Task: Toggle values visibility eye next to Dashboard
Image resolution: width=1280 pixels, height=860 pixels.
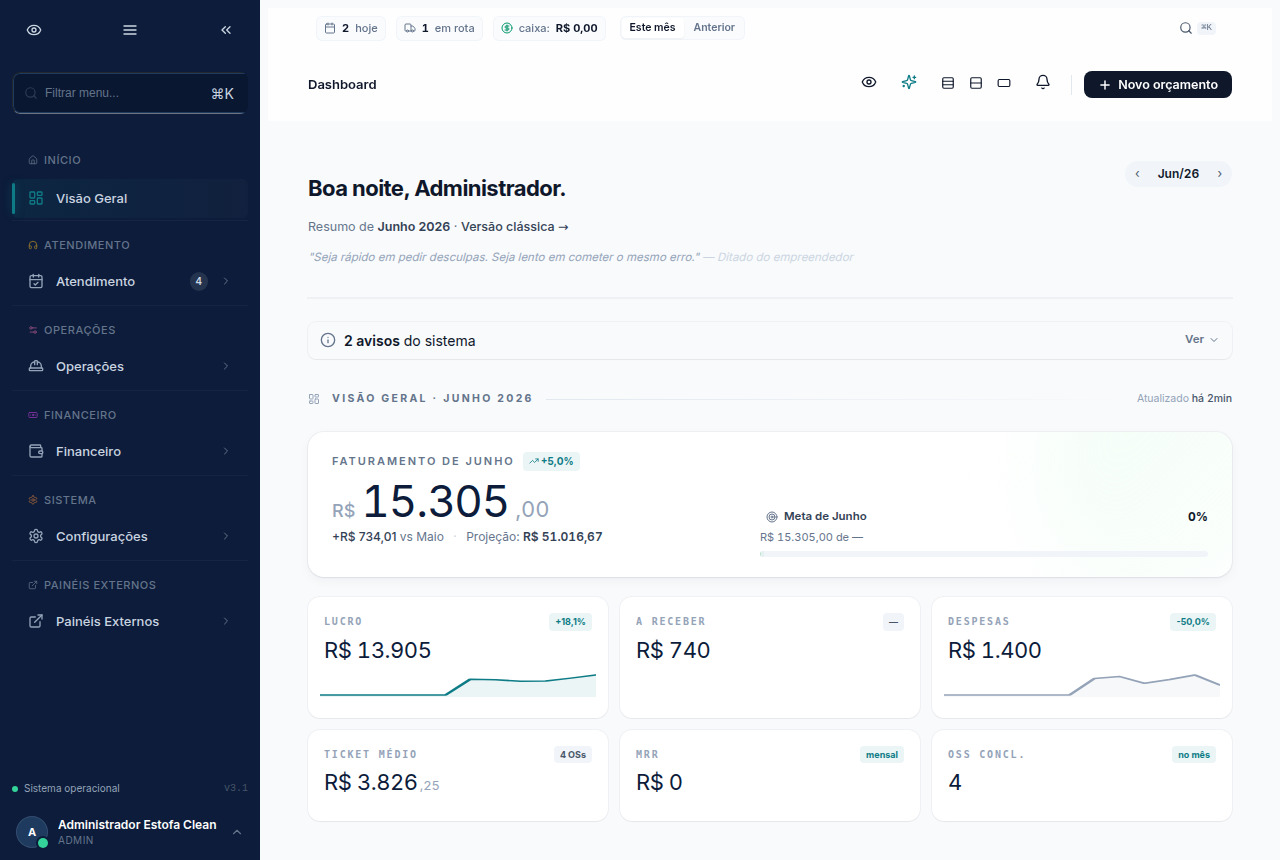Action: [869, 83]
